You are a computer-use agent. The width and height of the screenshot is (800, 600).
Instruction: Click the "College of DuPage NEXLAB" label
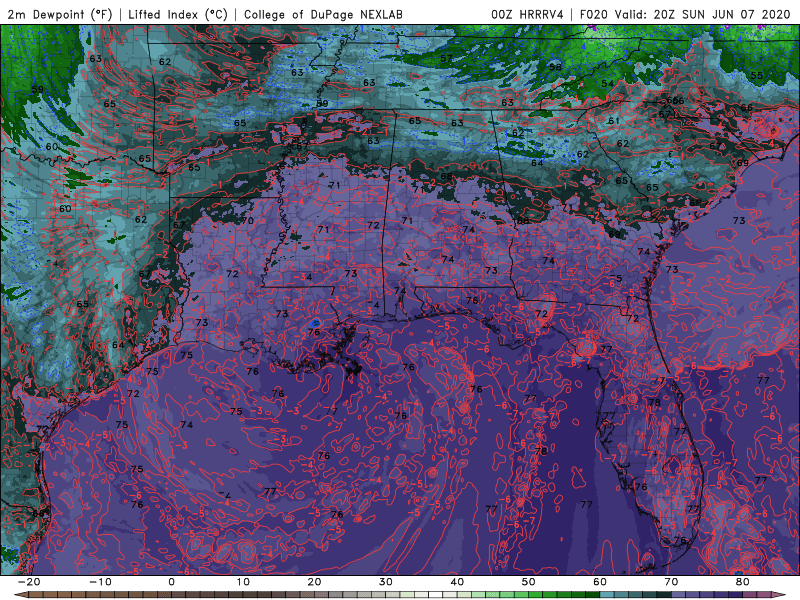coord(323,14)
